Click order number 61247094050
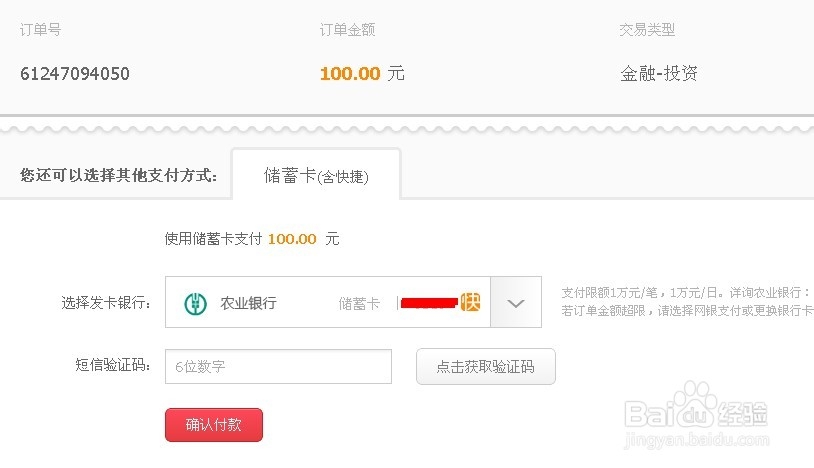 click(75, 74)
